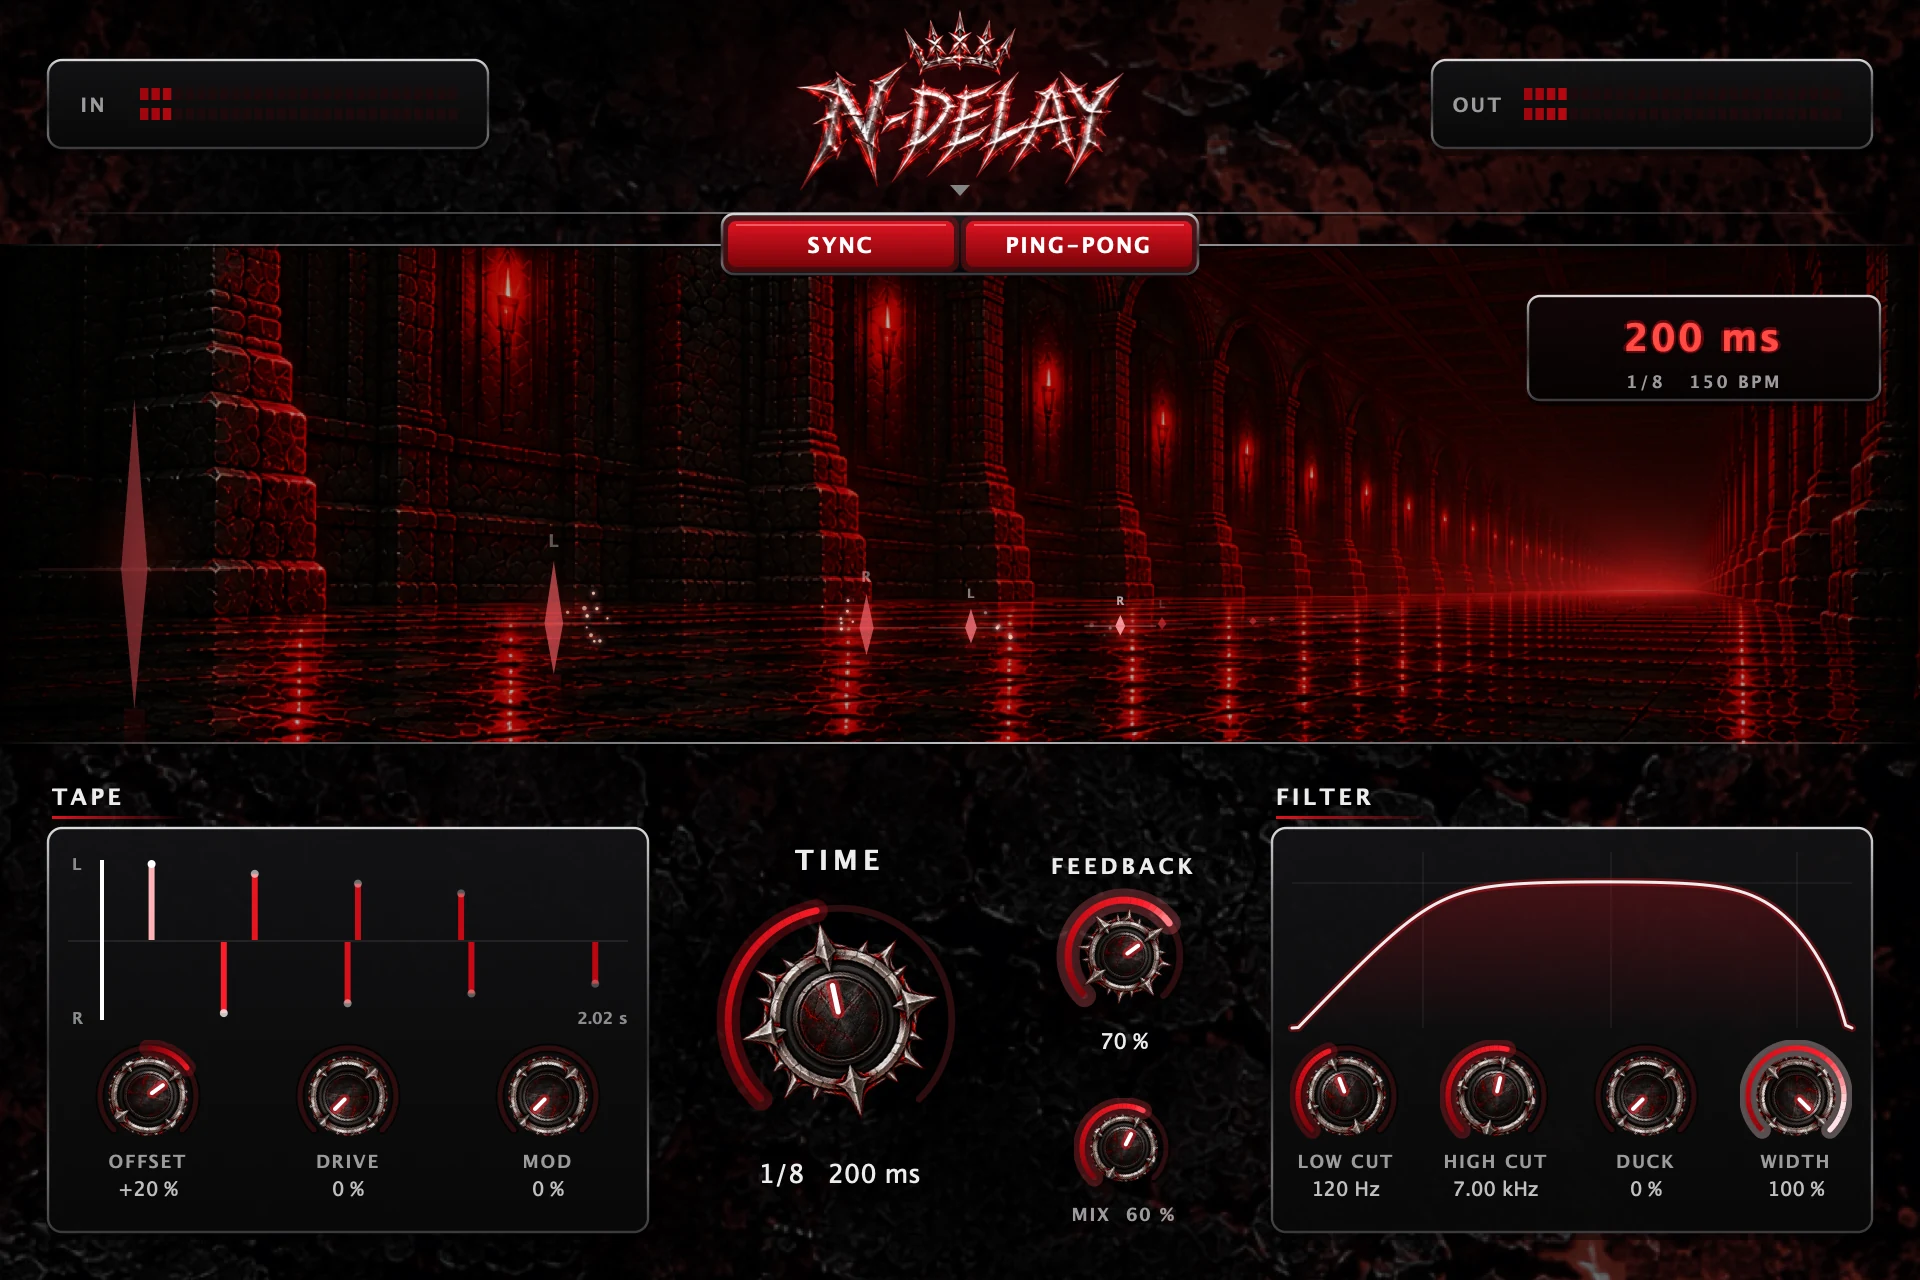Click the large dry signal diamond in visualizer
Image resolution: width=1920 pixels, height=1280 pixels.
134,556
